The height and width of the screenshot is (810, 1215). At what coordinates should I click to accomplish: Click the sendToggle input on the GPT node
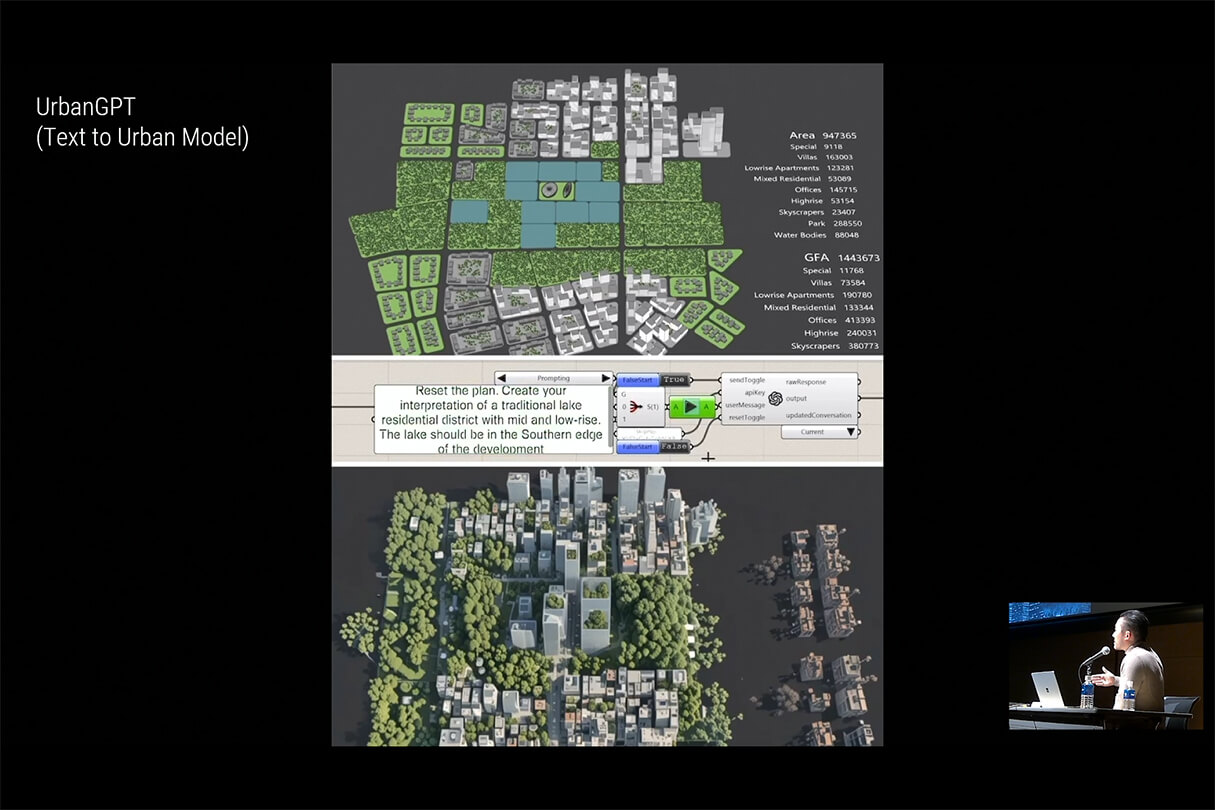tap(747, 381)
